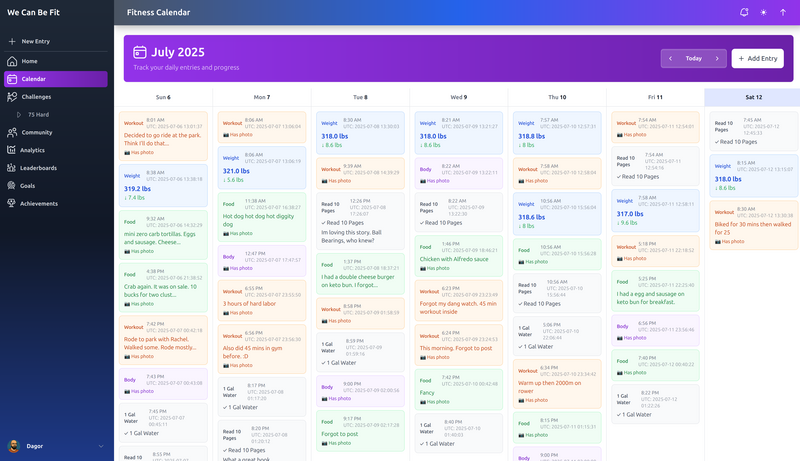Open 'Decided to go ride at the park' workout
800x461 pixels.
[x=163, y=136]
